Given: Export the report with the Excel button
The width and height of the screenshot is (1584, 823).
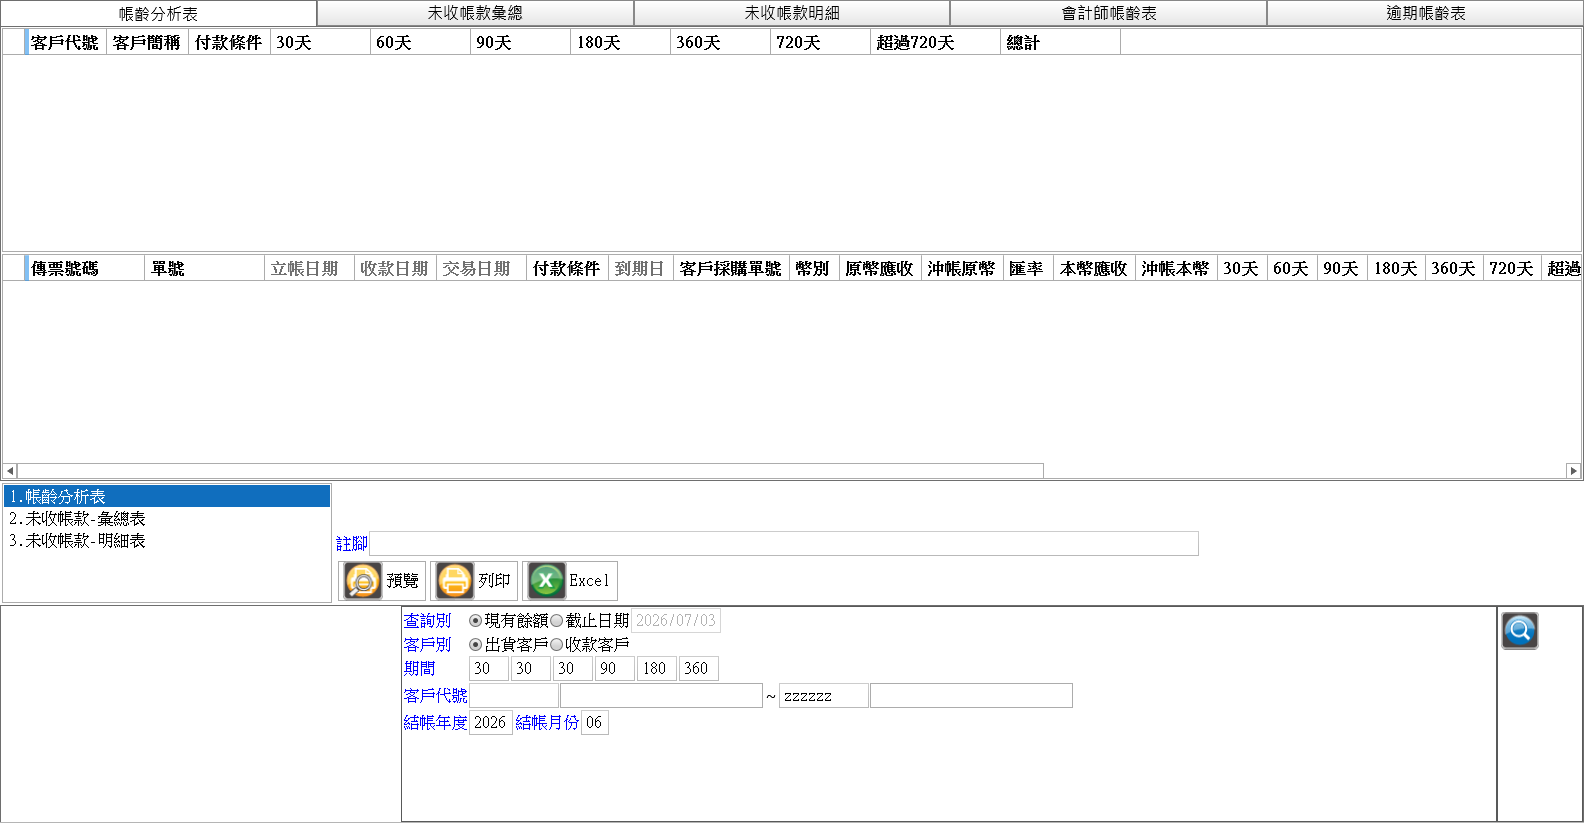Looking at the screenshot, I should (570, 581).
